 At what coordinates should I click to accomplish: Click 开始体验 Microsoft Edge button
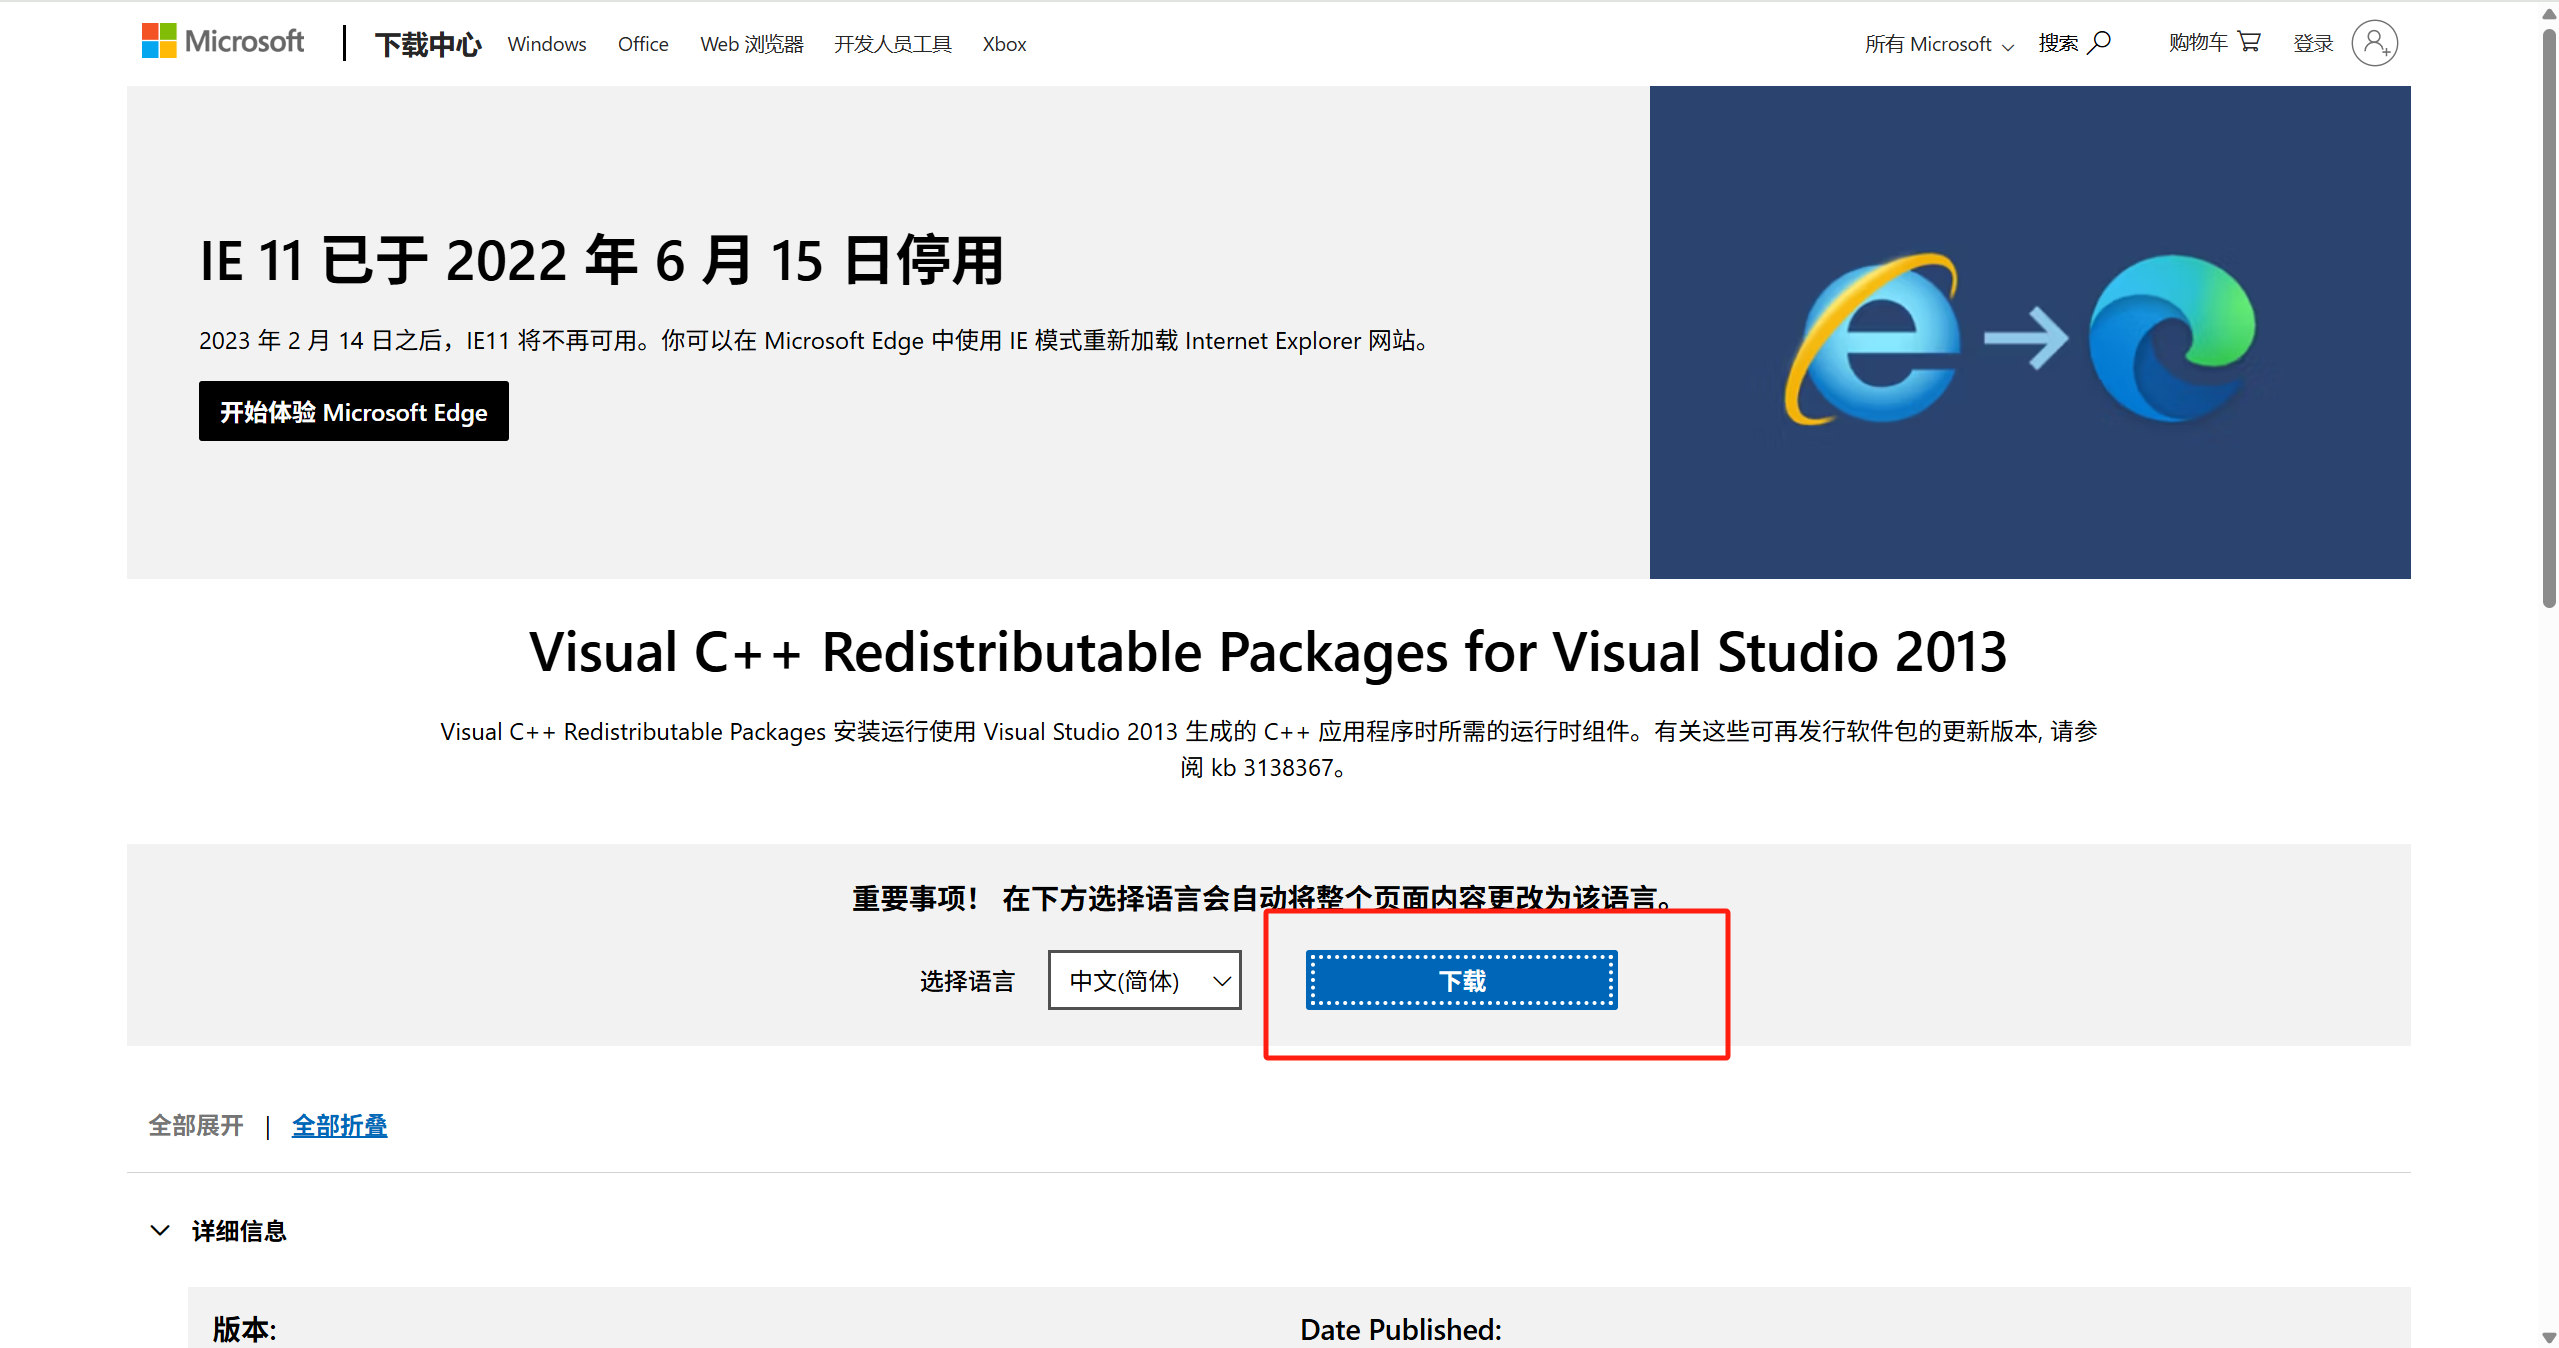tap(353, 411)
